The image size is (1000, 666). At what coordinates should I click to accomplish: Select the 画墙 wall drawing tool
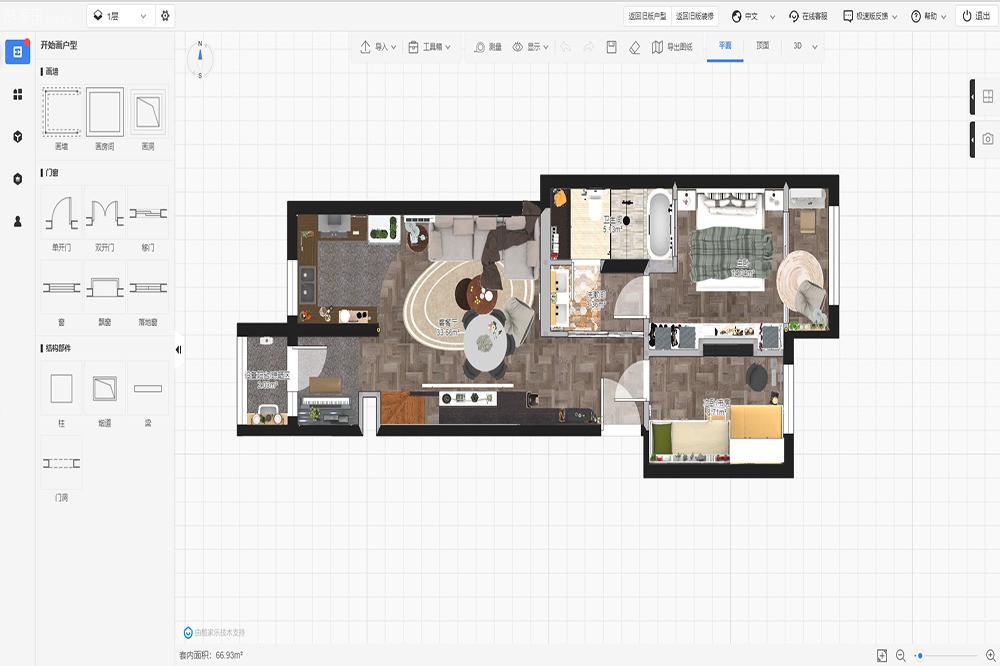click(61, 112)
